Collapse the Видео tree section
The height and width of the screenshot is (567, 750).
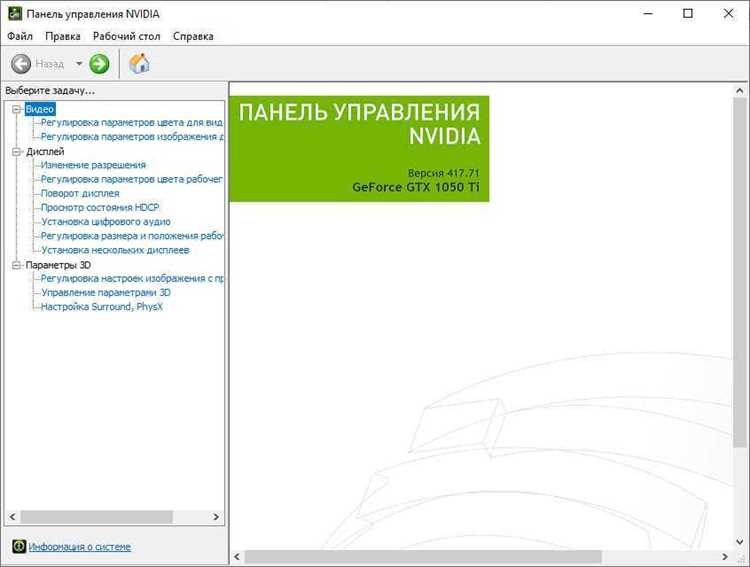click(17, 109)
